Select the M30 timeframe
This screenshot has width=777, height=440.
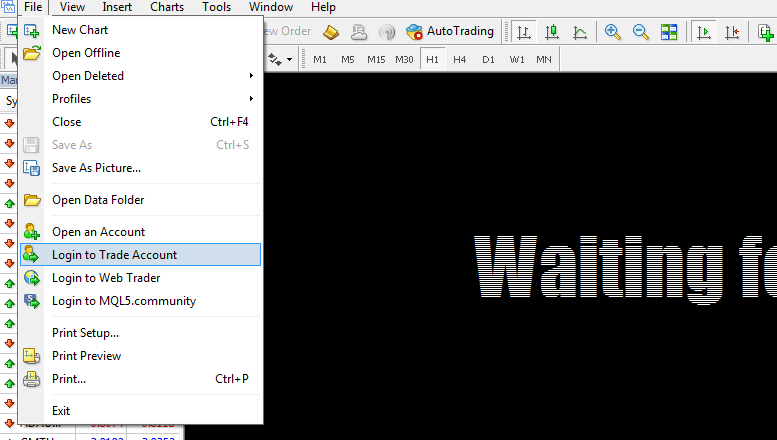pos(404,59)
